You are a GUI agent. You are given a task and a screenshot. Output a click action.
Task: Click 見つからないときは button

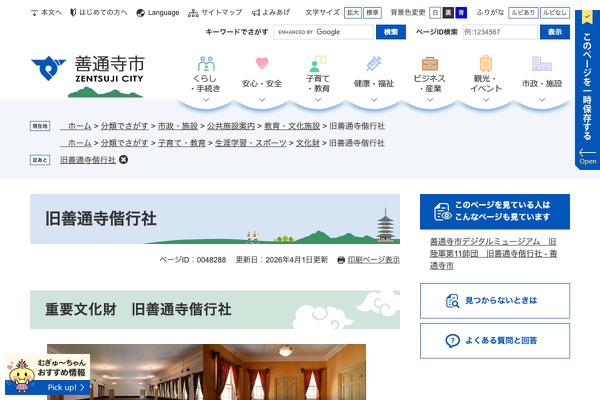click(495, 301)
